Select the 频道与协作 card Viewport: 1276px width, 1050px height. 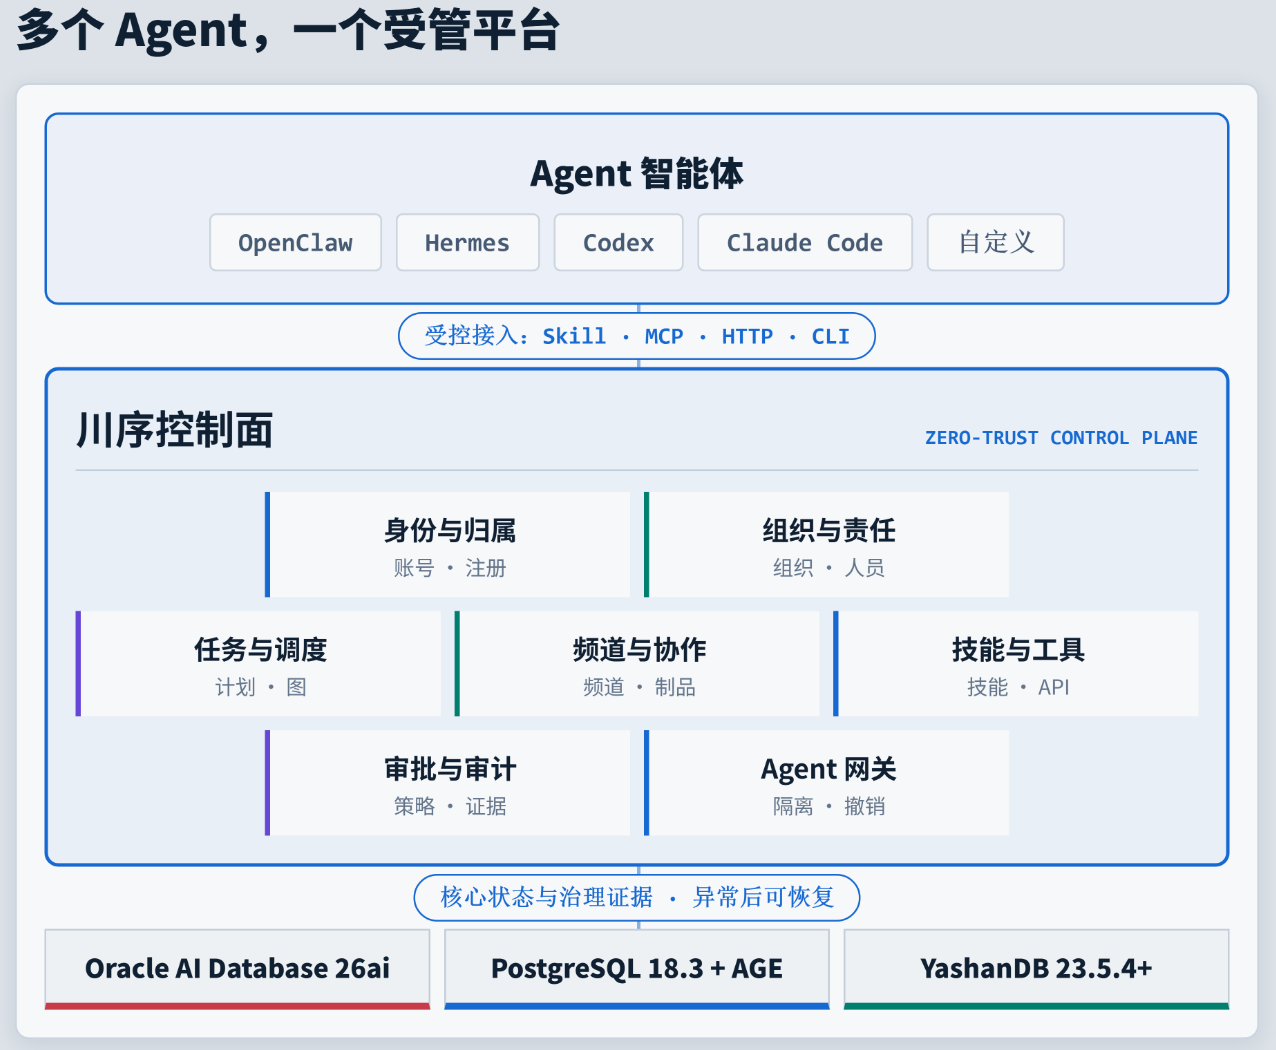637,664
